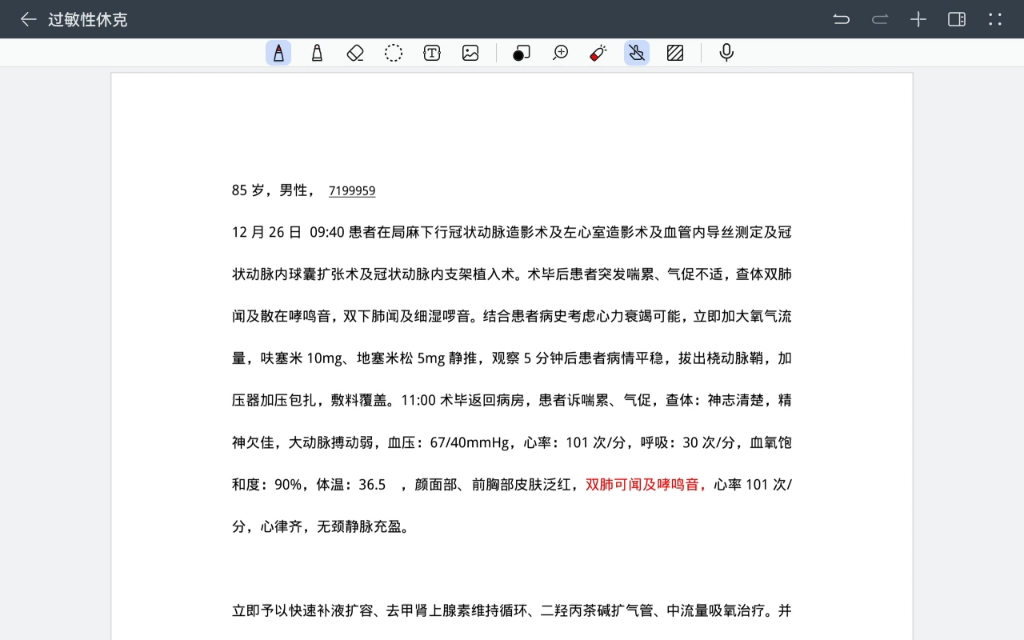Open the sticky note shape tool

[x=521, y=52]
